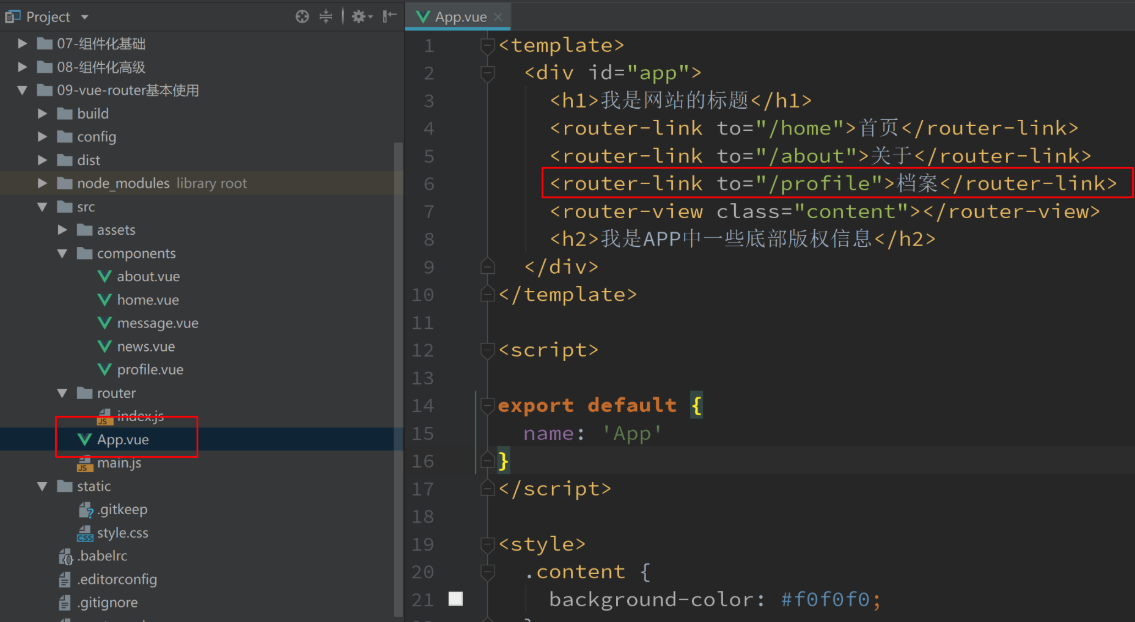Click the .gitkeep file icon
Image resolution: width=1135 pixels, height=622 pixels.
pyautogui.click(x=85, y=509)
